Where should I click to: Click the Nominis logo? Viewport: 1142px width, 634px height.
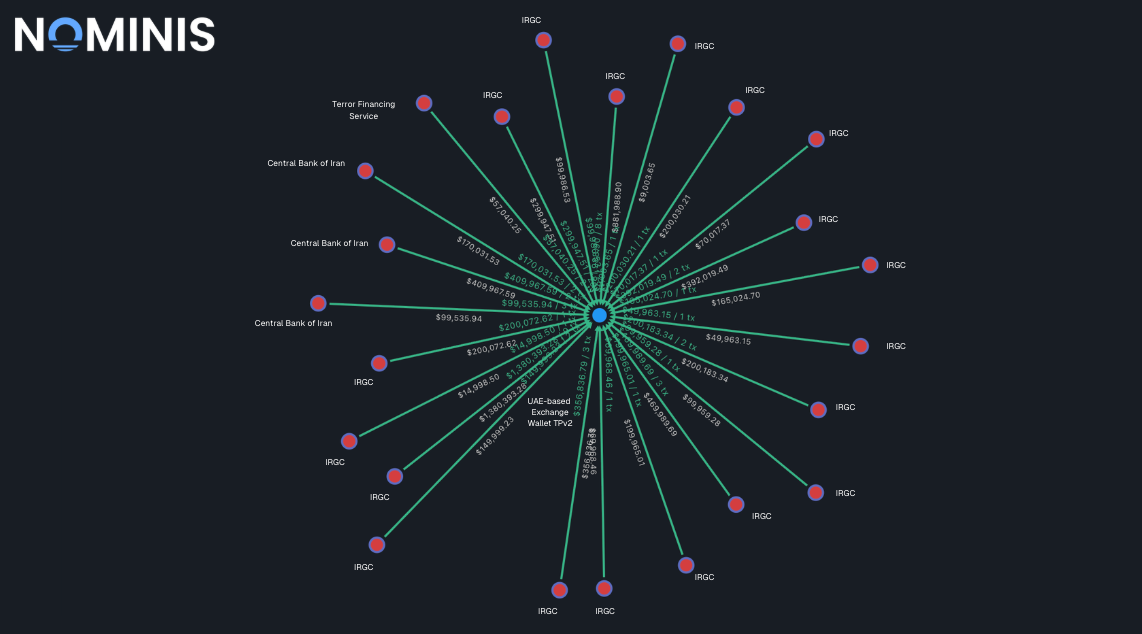click(x=114, y=35)
